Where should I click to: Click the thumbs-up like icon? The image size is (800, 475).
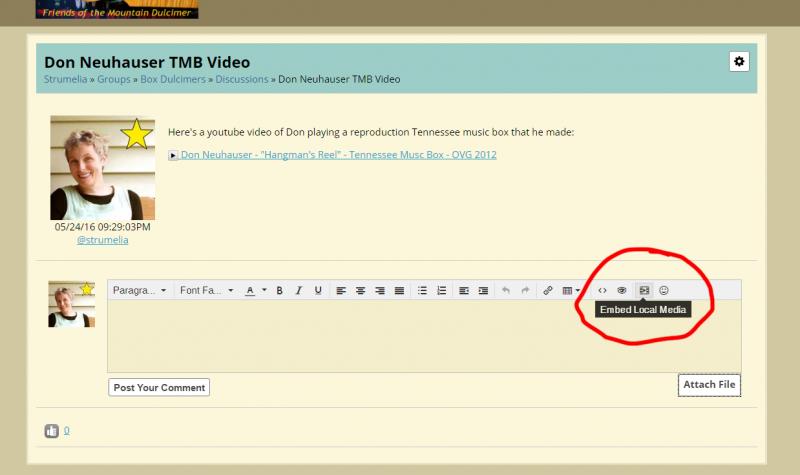click(x=52, y=431)
